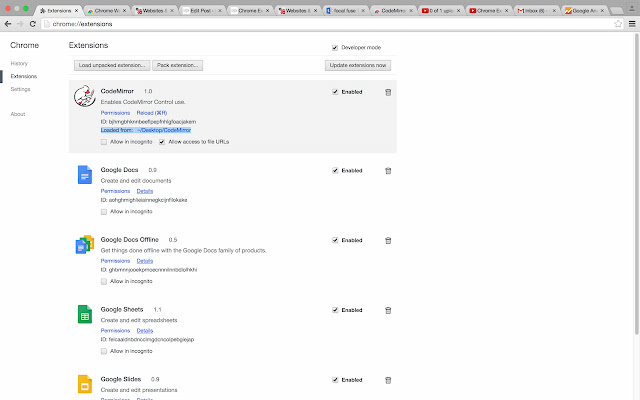Bookmark this page with the star icon

618,24
